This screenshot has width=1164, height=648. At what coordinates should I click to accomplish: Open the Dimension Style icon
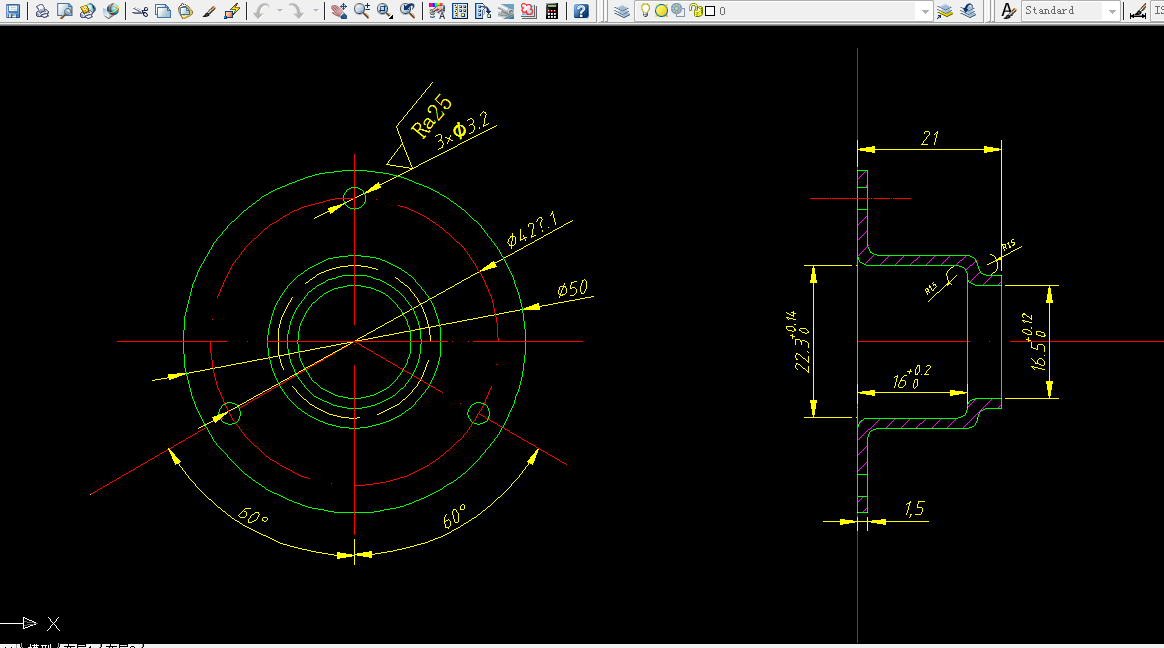pos(1137,10)
